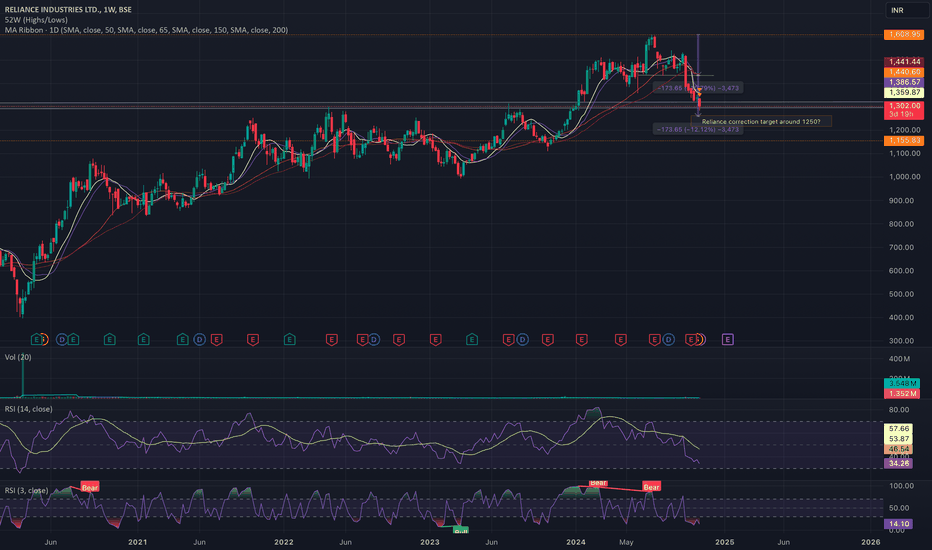
Task: Click the MA Ribbon indicator legend
Action: 146,30
